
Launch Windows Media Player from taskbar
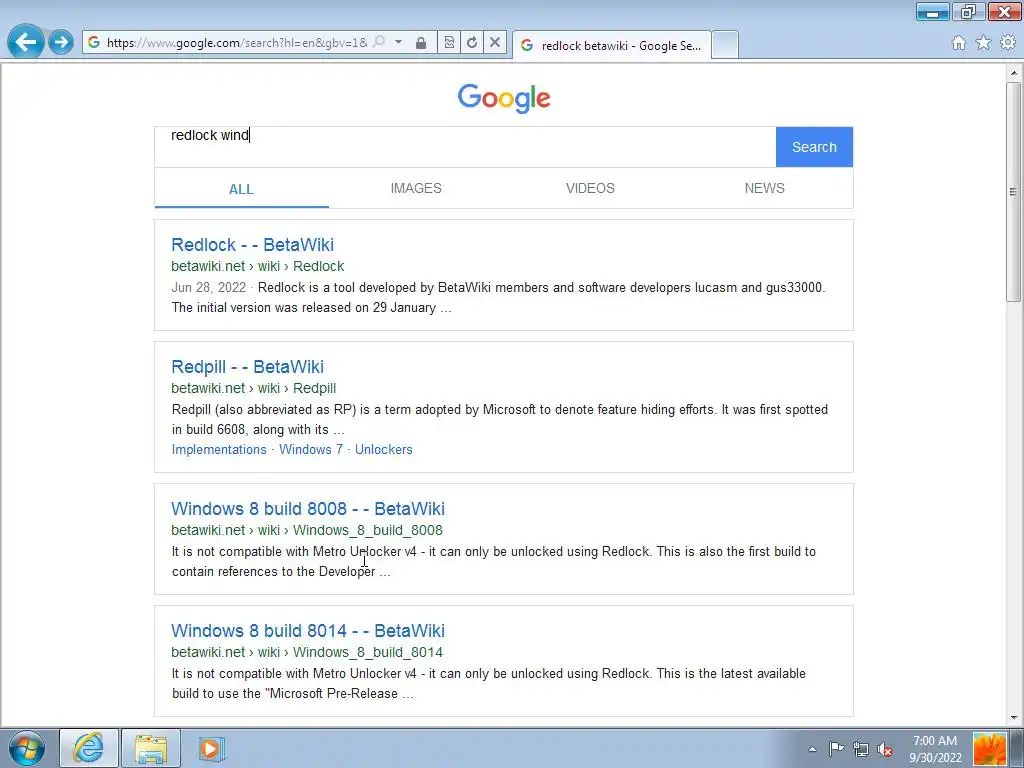pyautogui.click(x=210, y=748)
